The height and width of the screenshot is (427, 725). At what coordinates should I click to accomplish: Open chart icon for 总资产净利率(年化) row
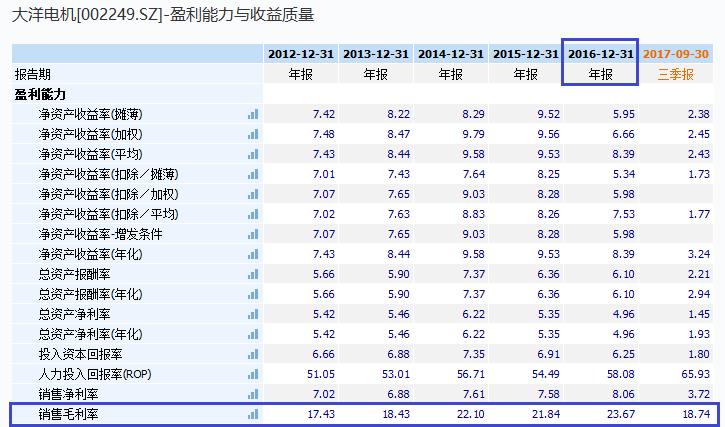pyautogui.click(x=253, y=334)
